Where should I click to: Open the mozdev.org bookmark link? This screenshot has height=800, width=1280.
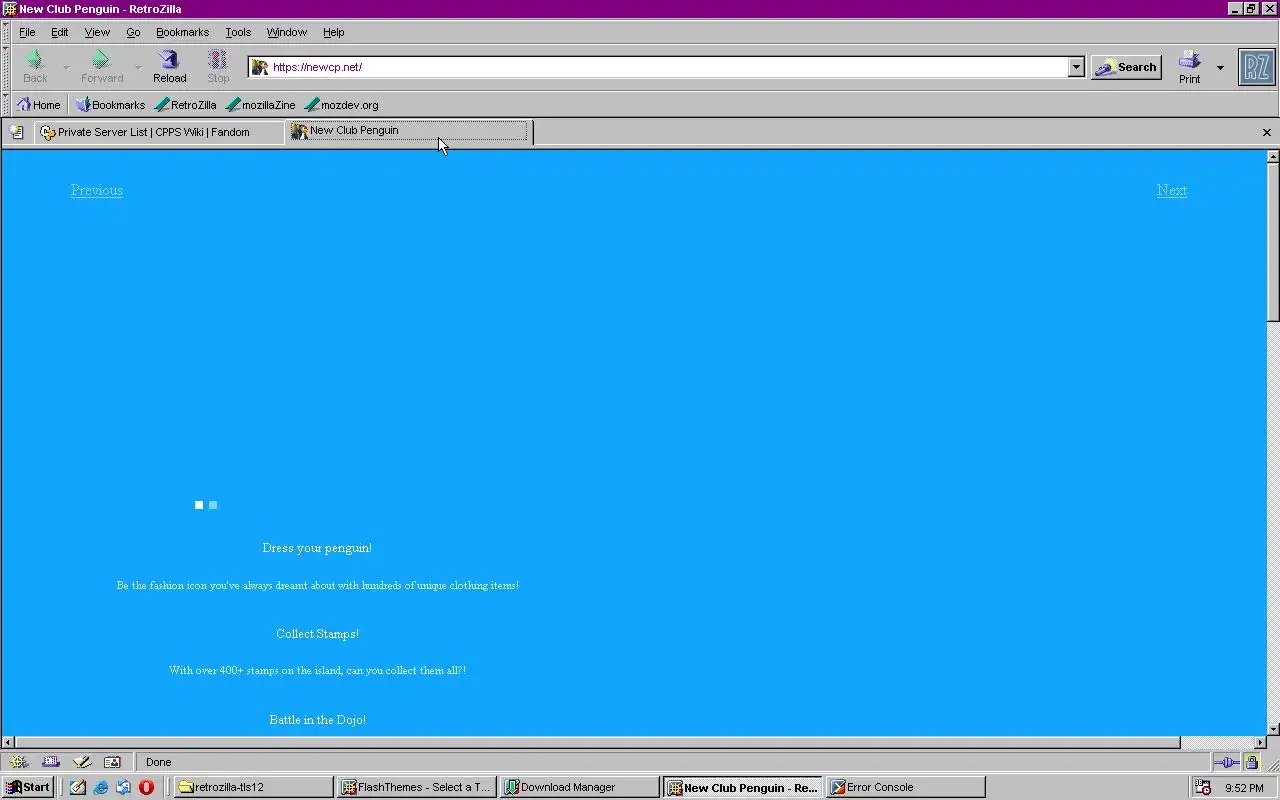coord(341,105)
